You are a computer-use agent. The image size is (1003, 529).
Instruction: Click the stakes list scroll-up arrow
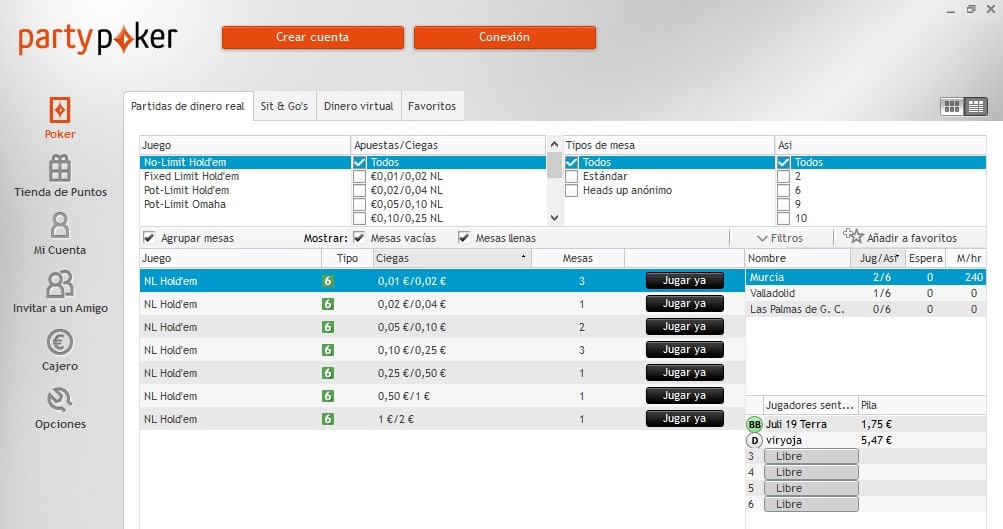pos(554,145)
